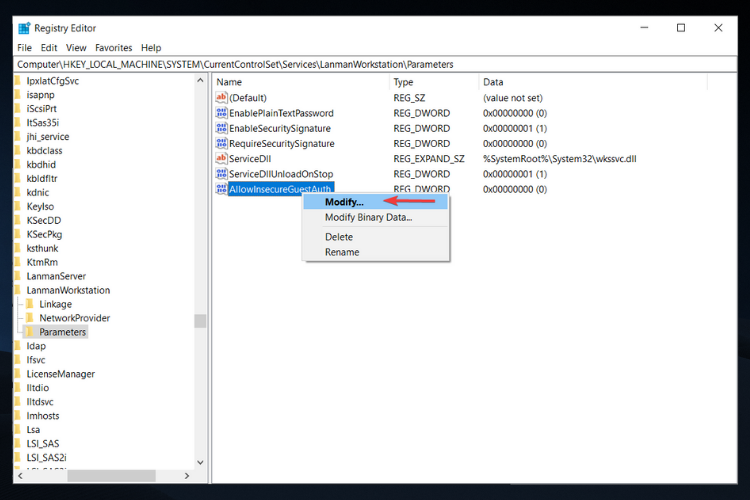The height and width of the screenshot is (500, 750).
Task: Select the Parameters subkey
Action: pyautogui.click(x=63, y=332)
